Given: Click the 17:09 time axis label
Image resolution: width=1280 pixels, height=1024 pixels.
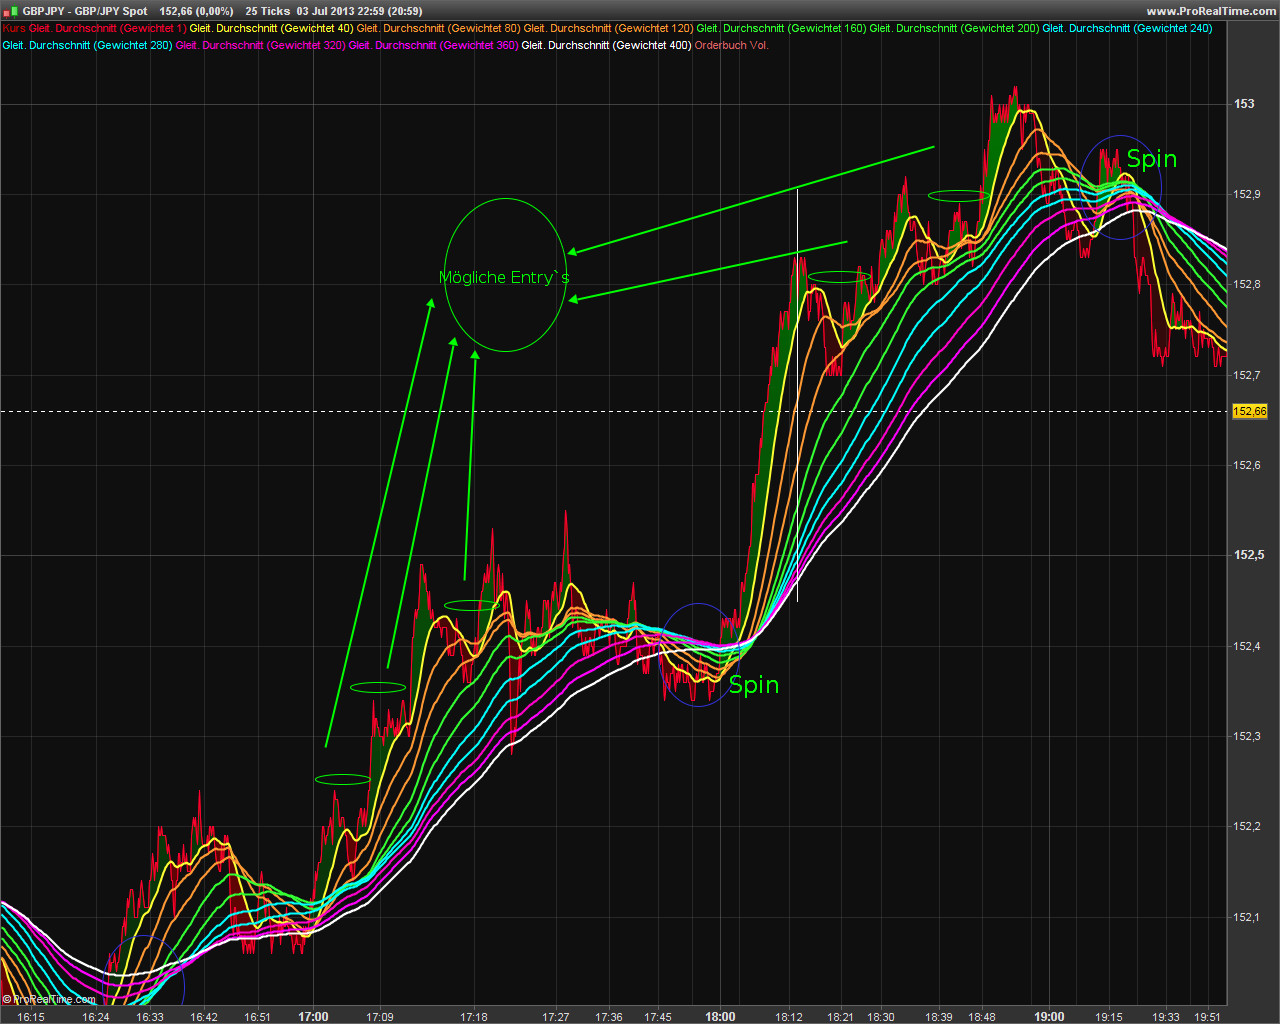Looking at the screenshot, I should [x=380, y=1017].
